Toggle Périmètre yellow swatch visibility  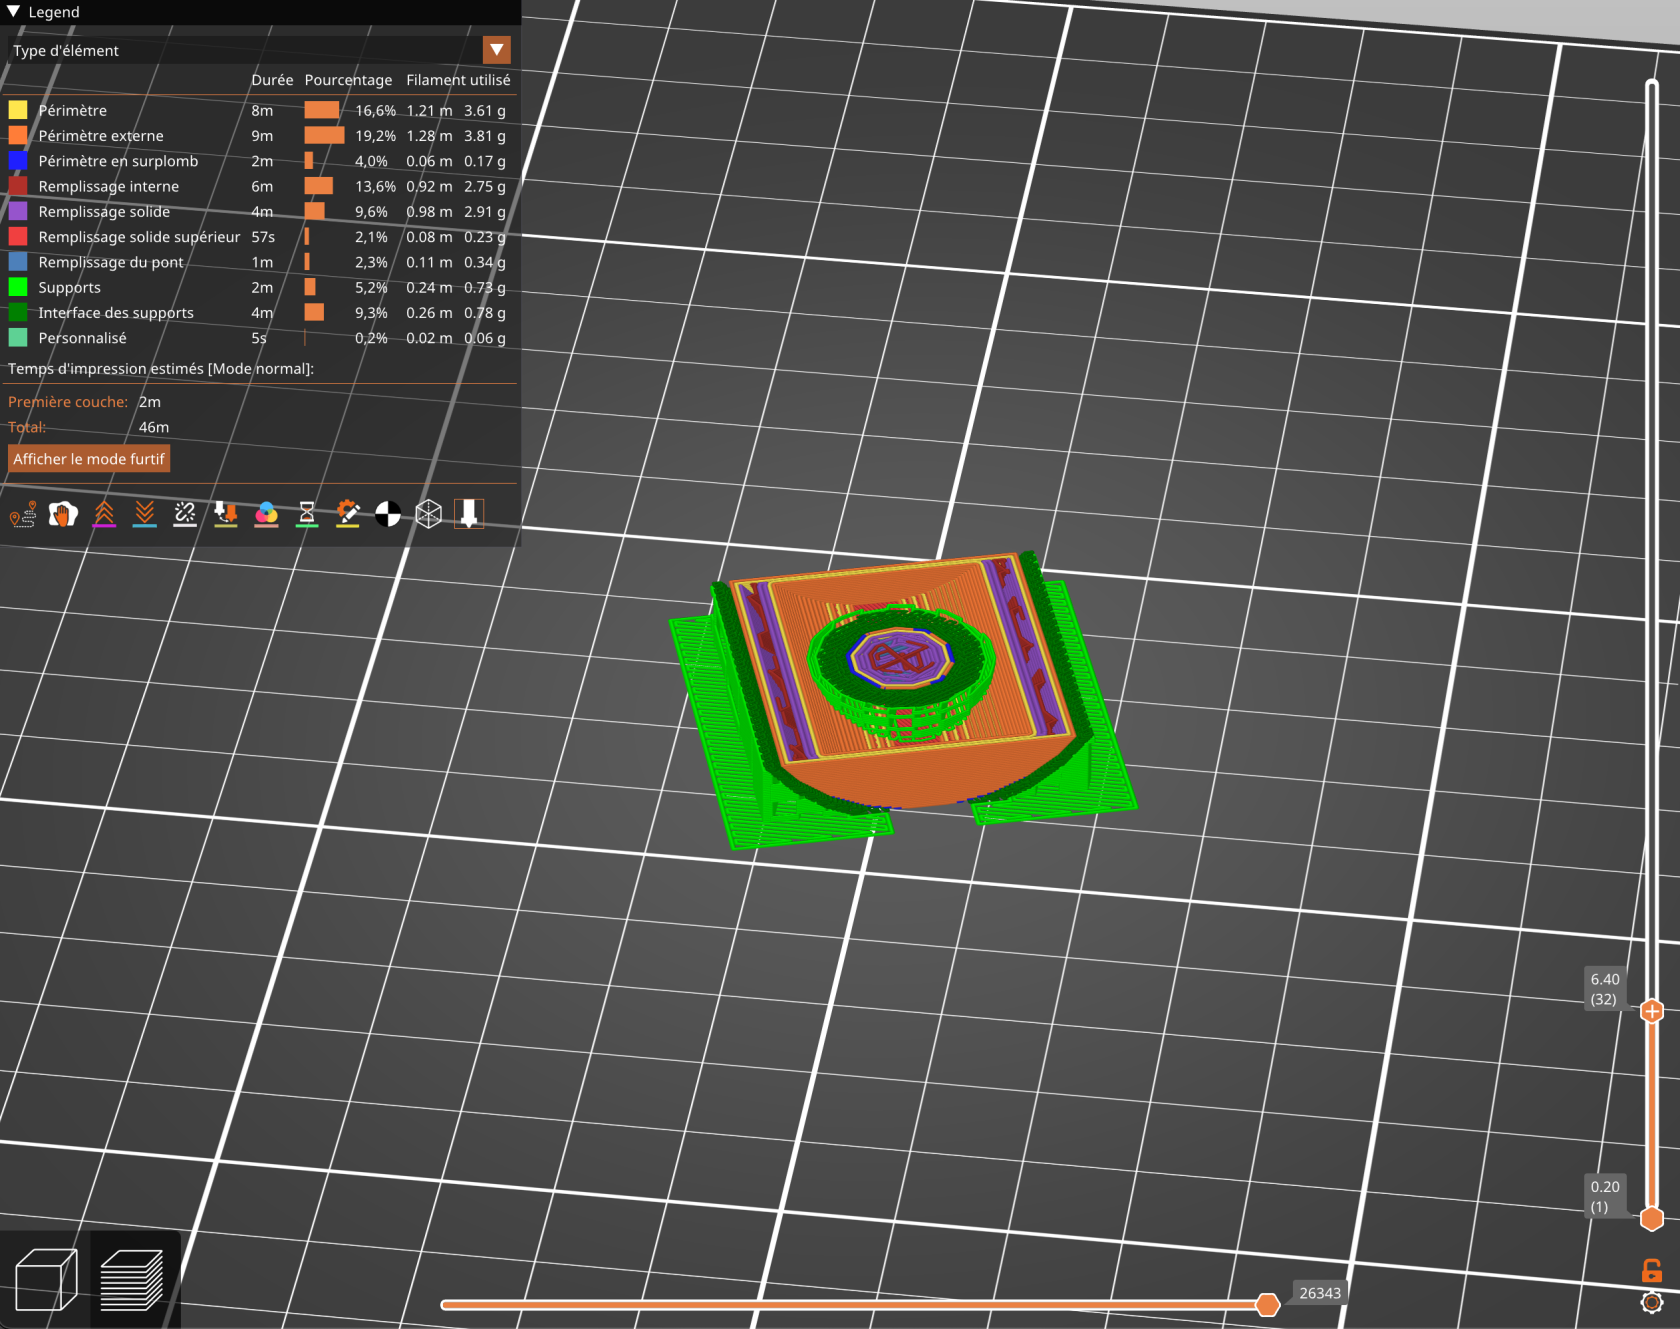(18, 110)
